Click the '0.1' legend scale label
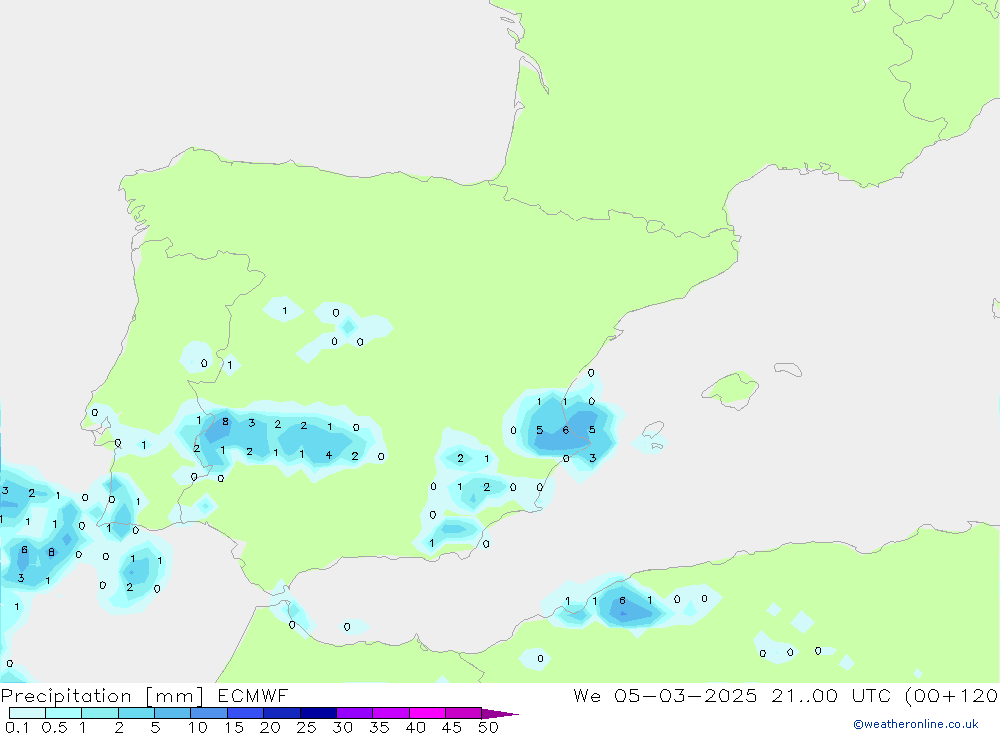 (17, 727)
